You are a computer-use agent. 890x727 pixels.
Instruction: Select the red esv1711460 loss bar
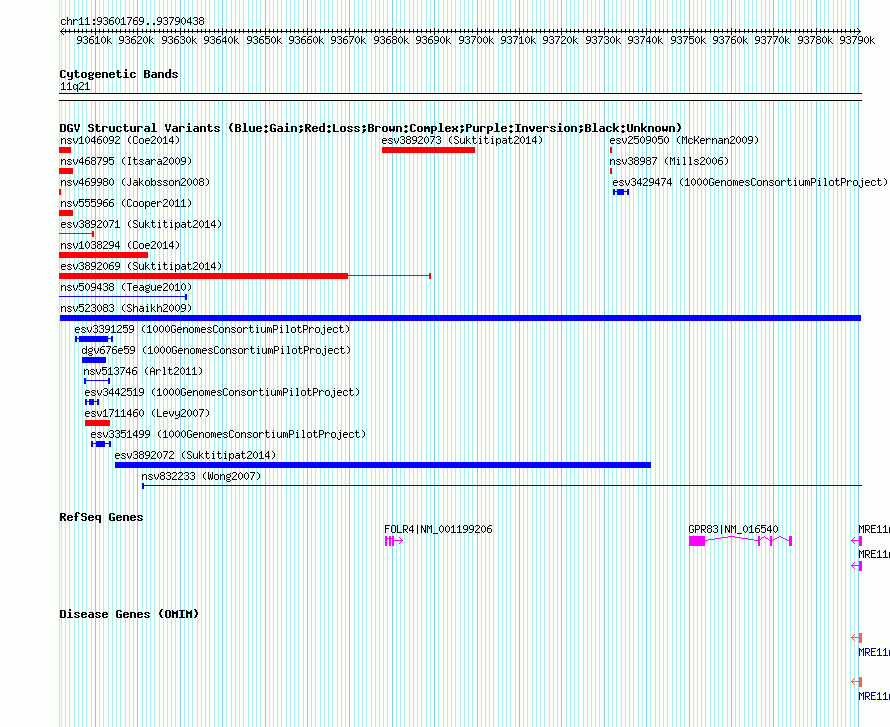coord(97,423)
